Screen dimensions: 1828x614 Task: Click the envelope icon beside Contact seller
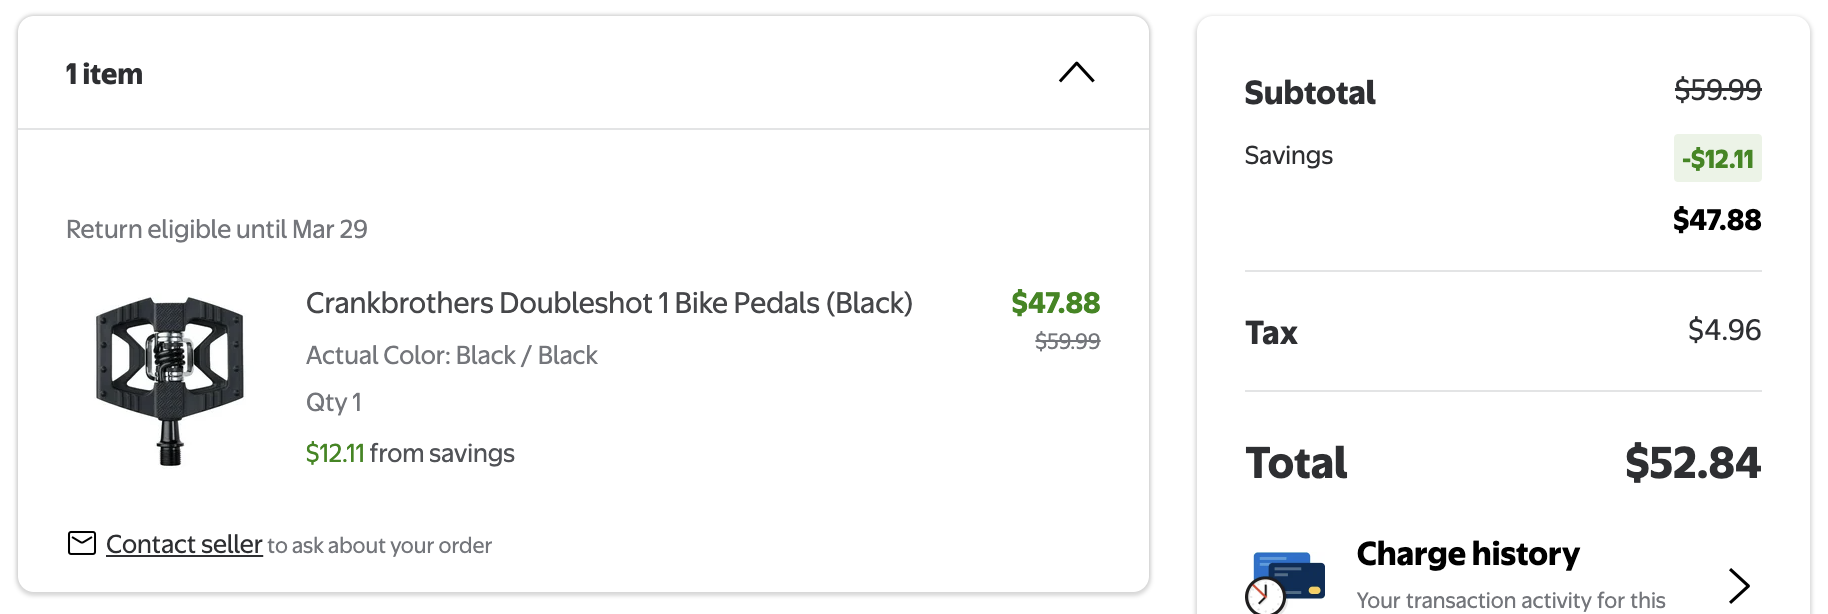pyautogui.click(x=82, y=543)
